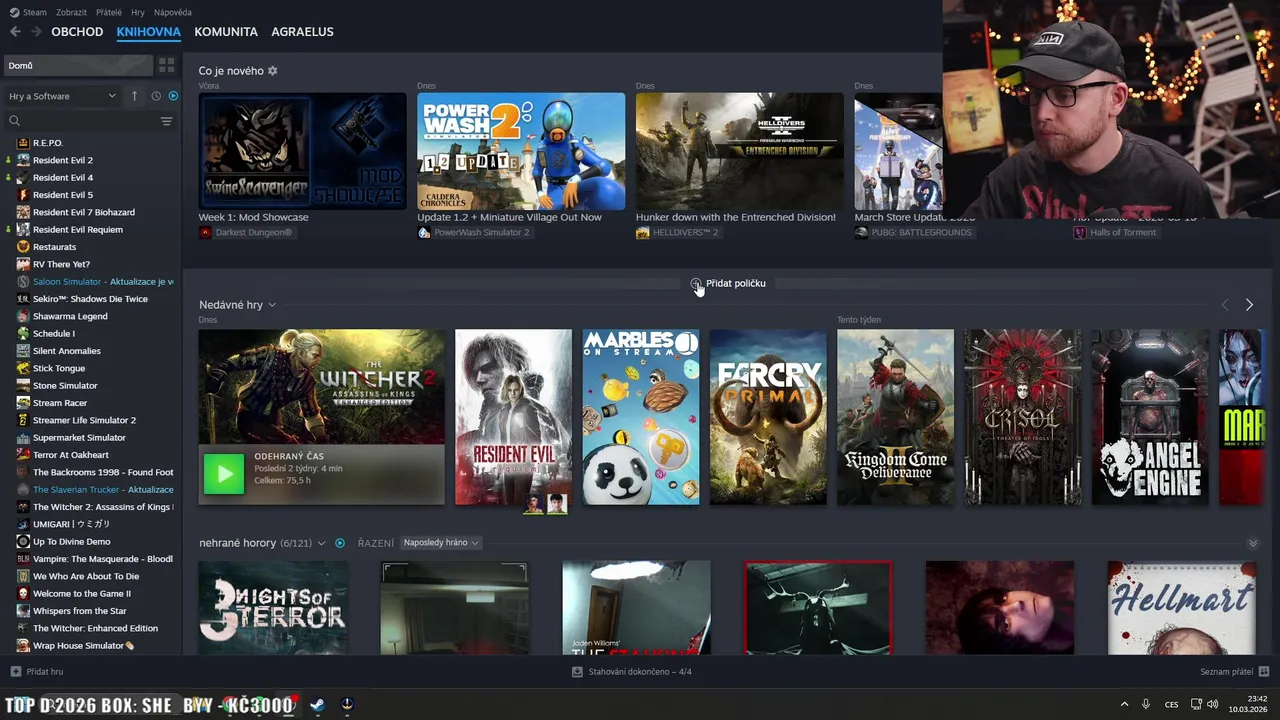Collapse nehrané horory shelf with chevron
1280x720 pixels.
point(1253,544)
